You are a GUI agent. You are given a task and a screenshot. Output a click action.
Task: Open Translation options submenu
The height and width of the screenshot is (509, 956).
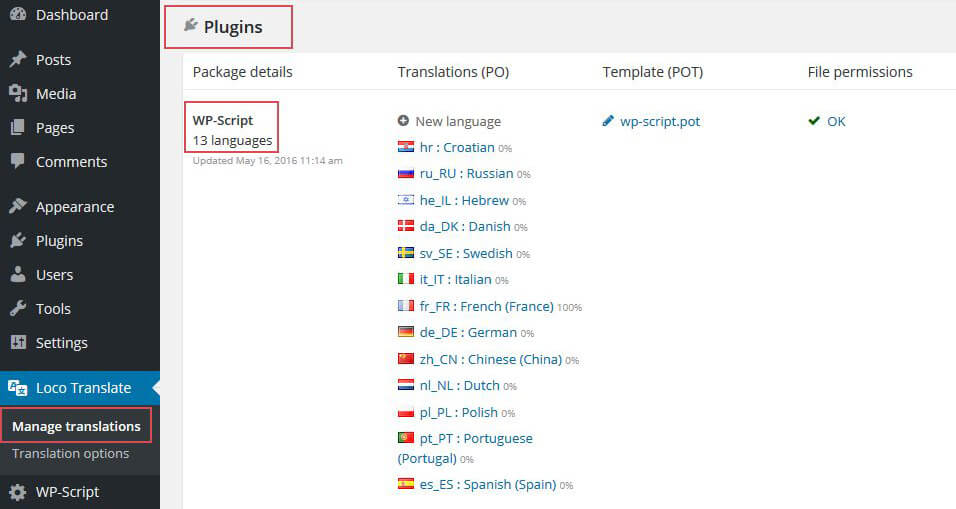71,454
